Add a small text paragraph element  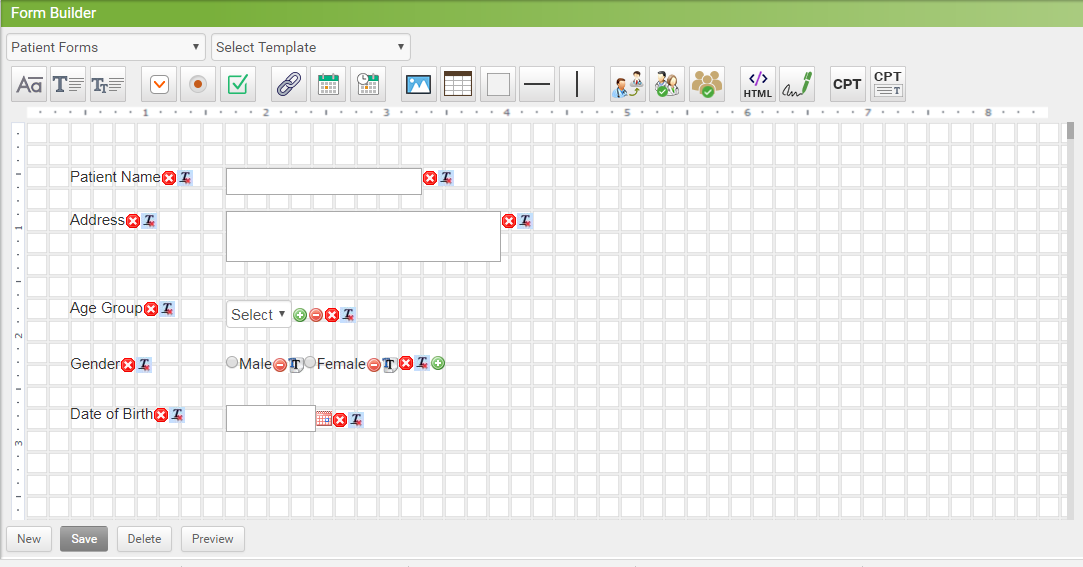tap(108, 84)
